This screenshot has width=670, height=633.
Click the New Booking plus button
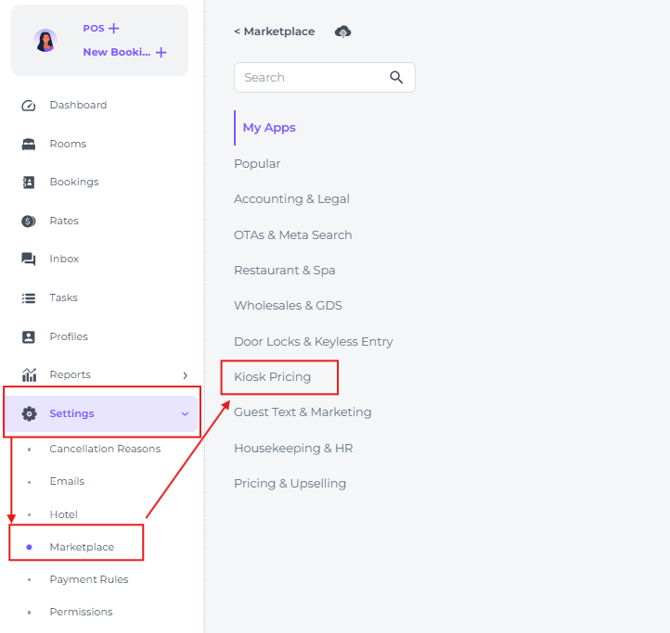click(x=161, y=52)
